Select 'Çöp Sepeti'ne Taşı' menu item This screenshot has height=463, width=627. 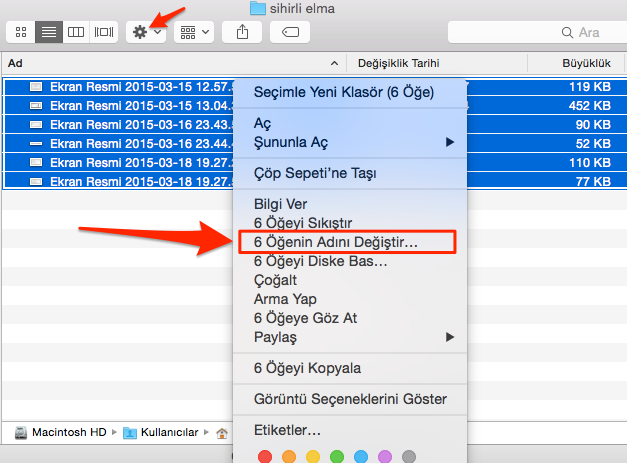pyautogui.click(x=315, y=173)
